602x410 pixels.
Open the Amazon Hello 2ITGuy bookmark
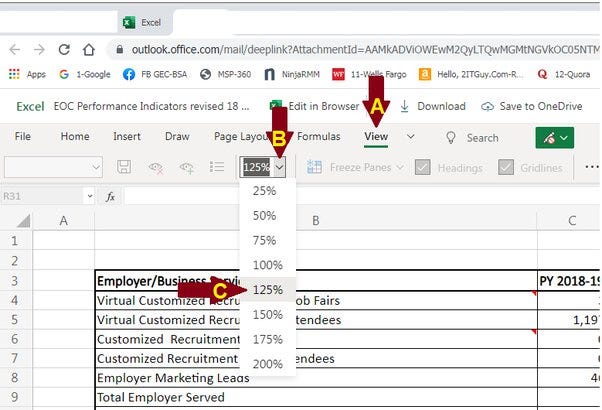[471, 74]
